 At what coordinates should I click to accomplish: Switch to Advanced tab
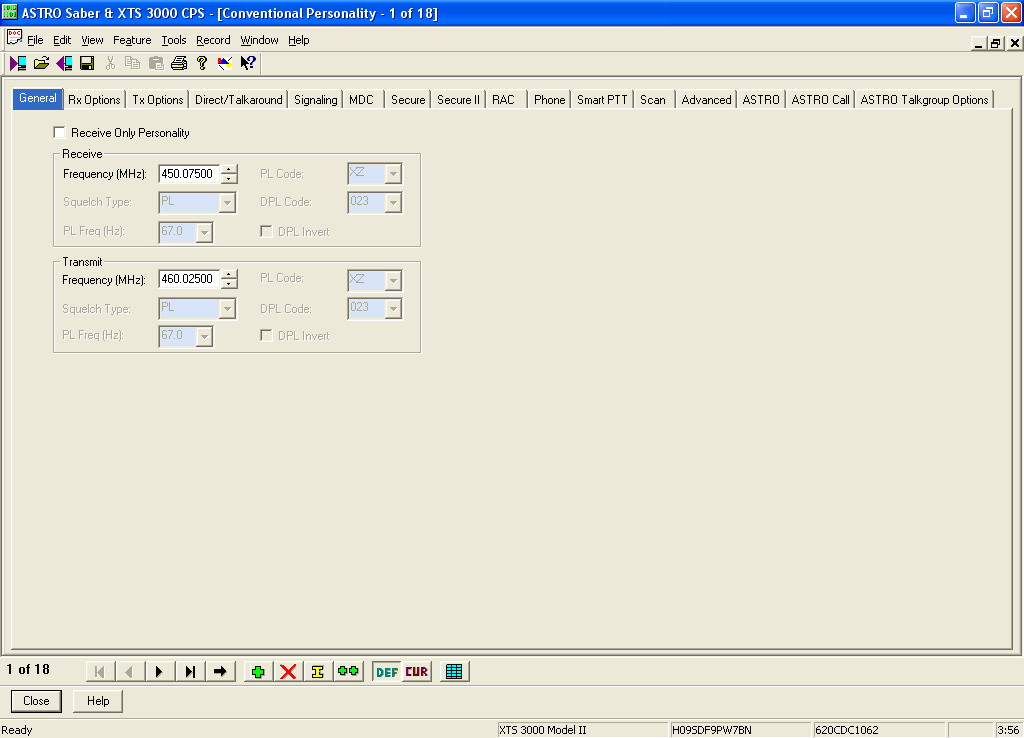click(706, 100)
